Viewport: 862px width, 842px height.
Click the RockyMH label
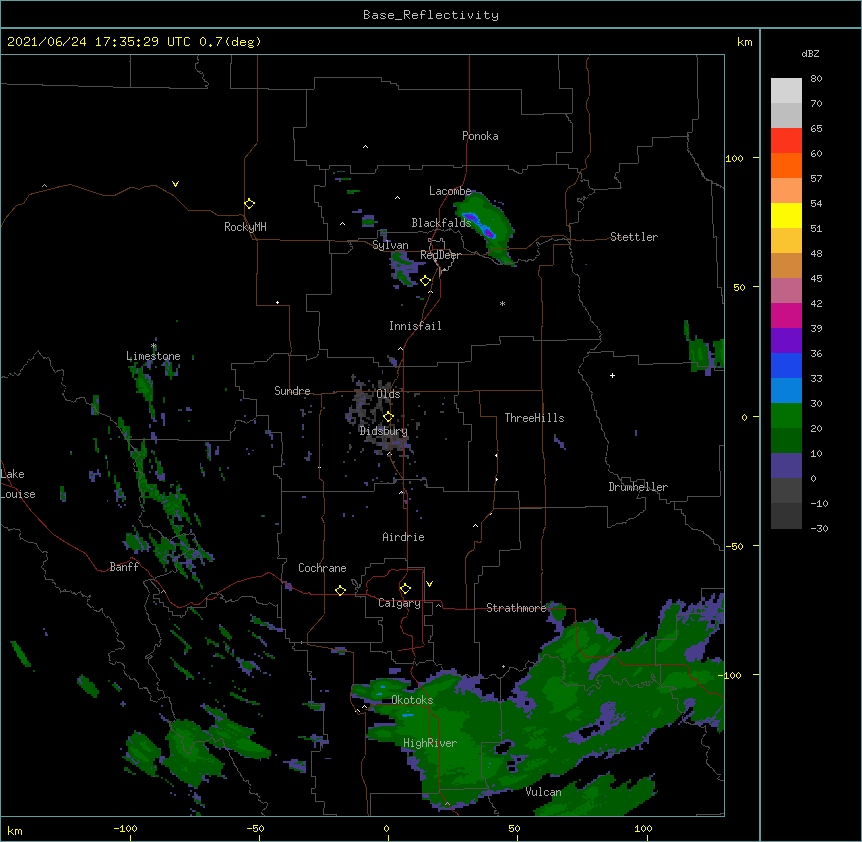245,227
